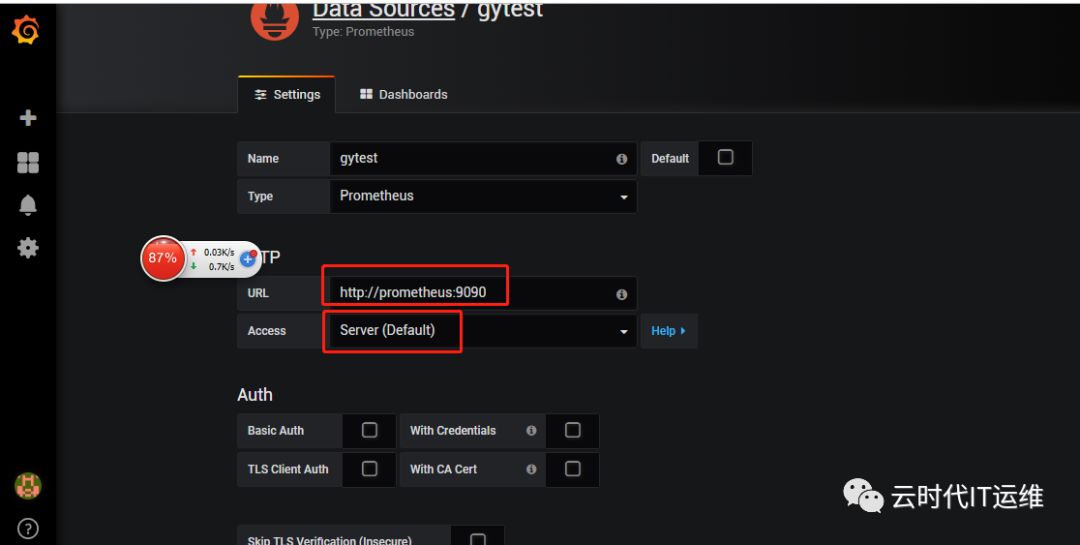Image resolution: width=1080 pixels, height=545 pixels.
Task: Click the URL field label
Action: 258,293
